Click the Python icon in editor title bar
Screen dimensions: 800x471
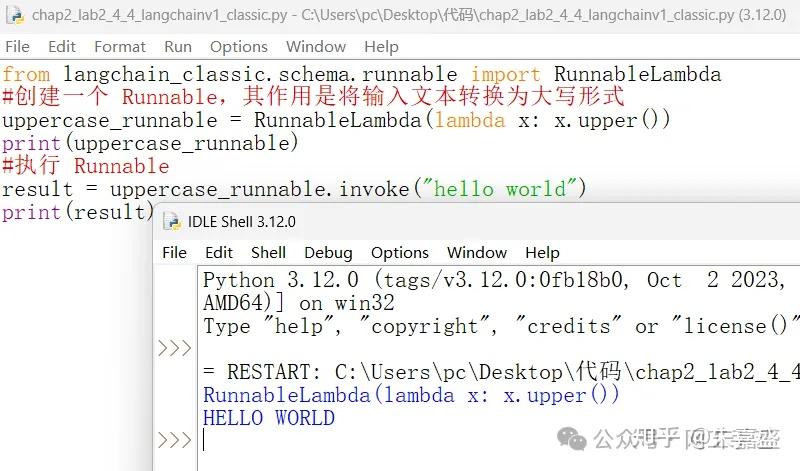coord(15,15)
